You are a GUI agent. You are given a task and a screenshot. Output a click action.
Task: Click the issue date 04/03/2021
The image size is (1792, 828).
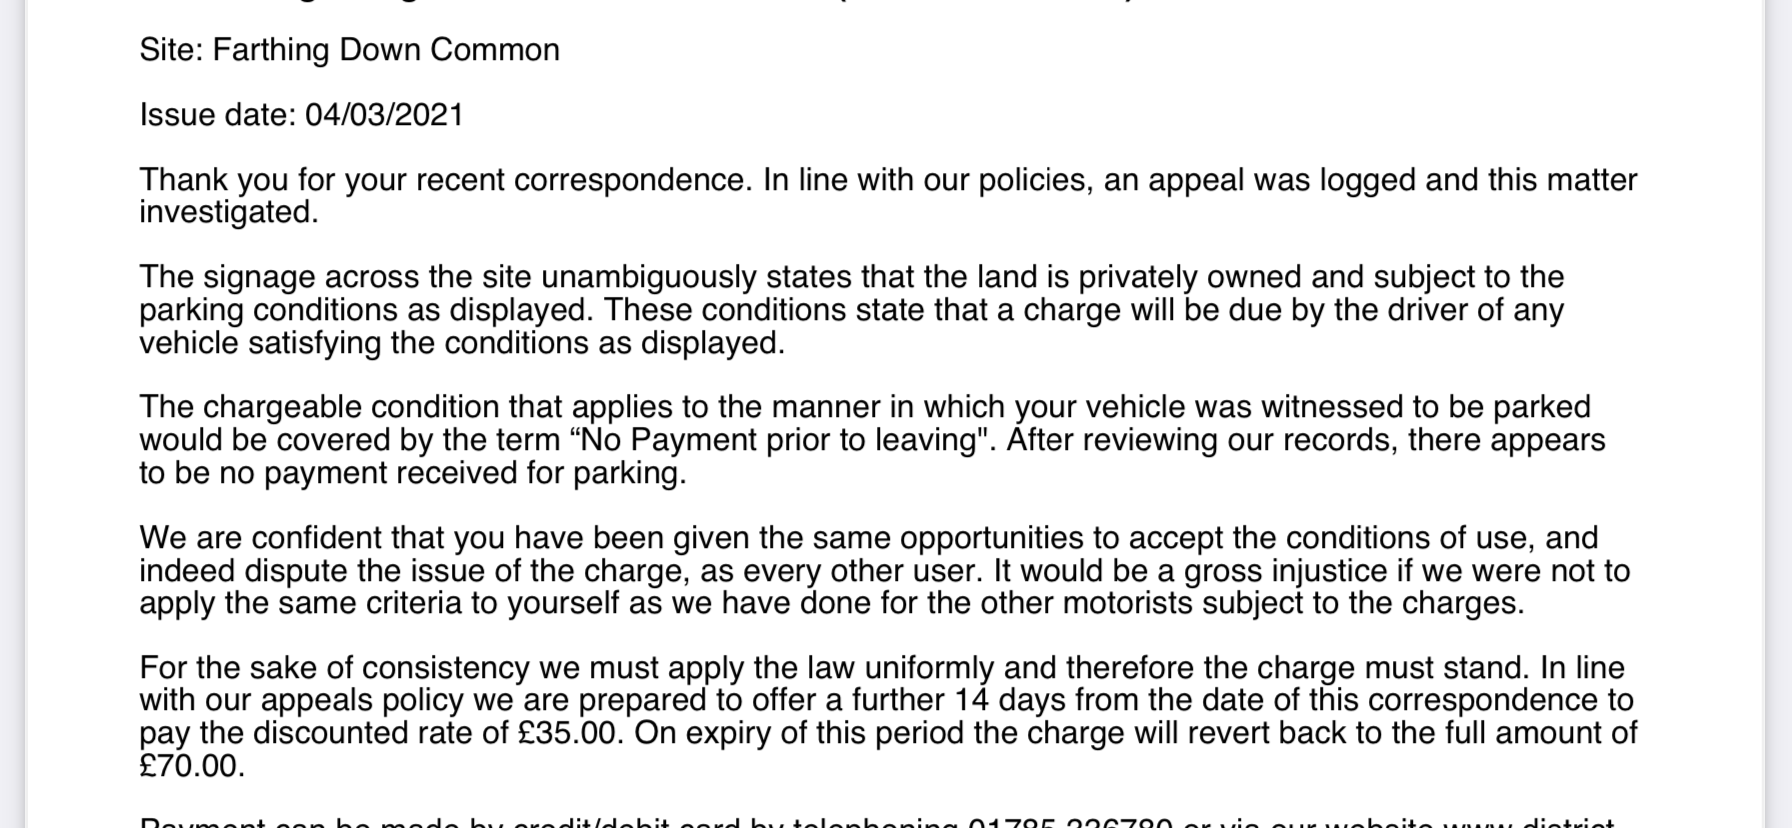click(x=384, y=115)
